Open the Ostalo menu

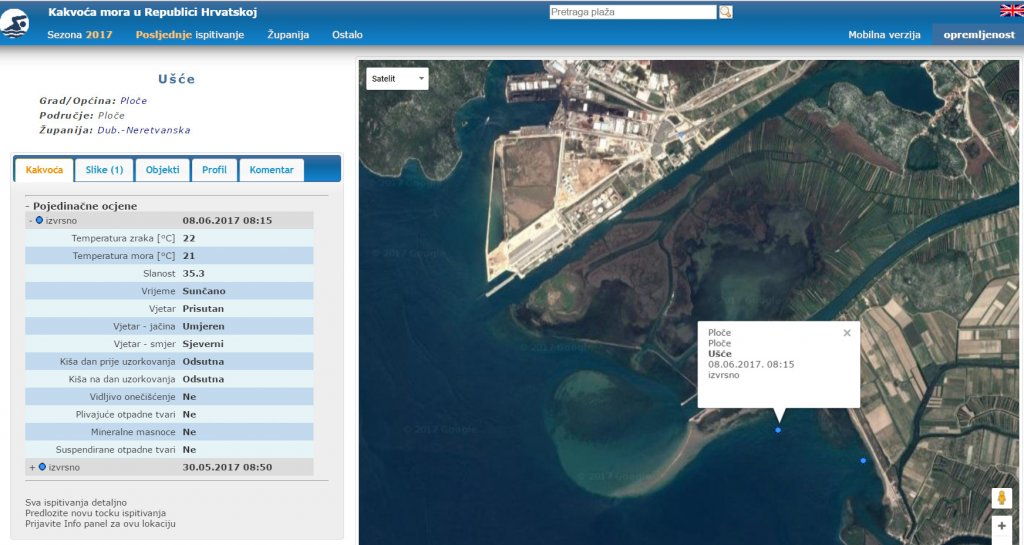coord(347,35)
